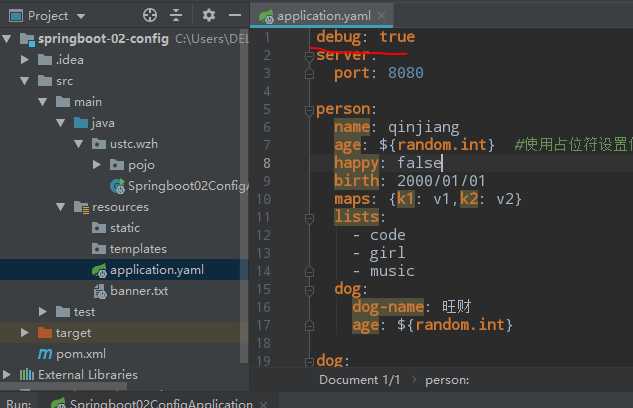Expand the pojo package

pyautogui.click(x=96, y=165)
